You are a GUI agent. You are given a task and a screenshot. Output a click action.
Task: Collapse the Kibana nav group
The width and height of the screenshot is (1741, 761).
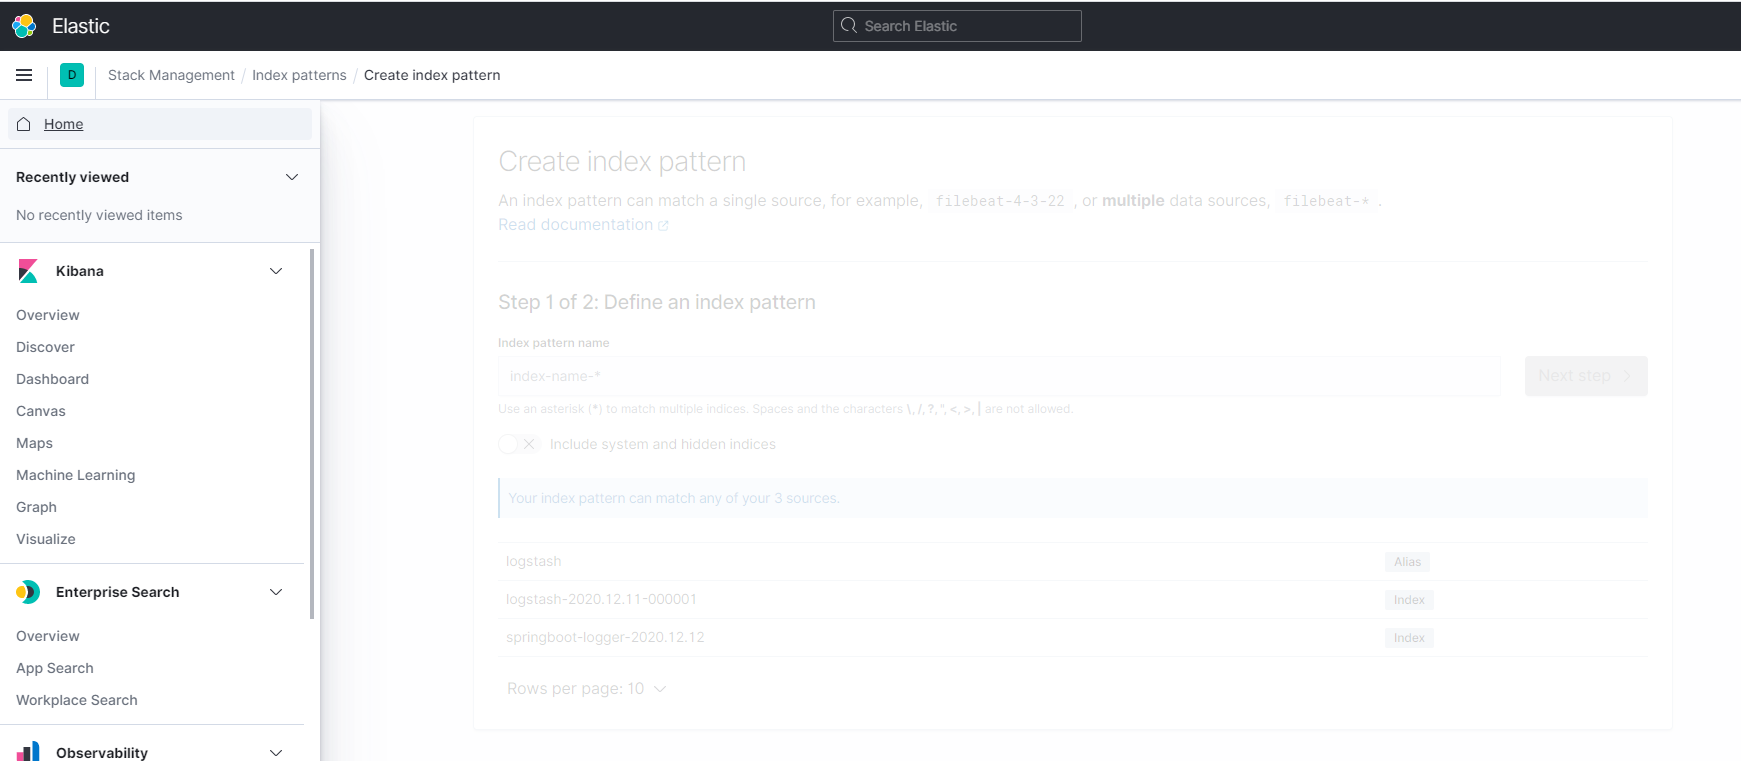[x=276, y=271]
